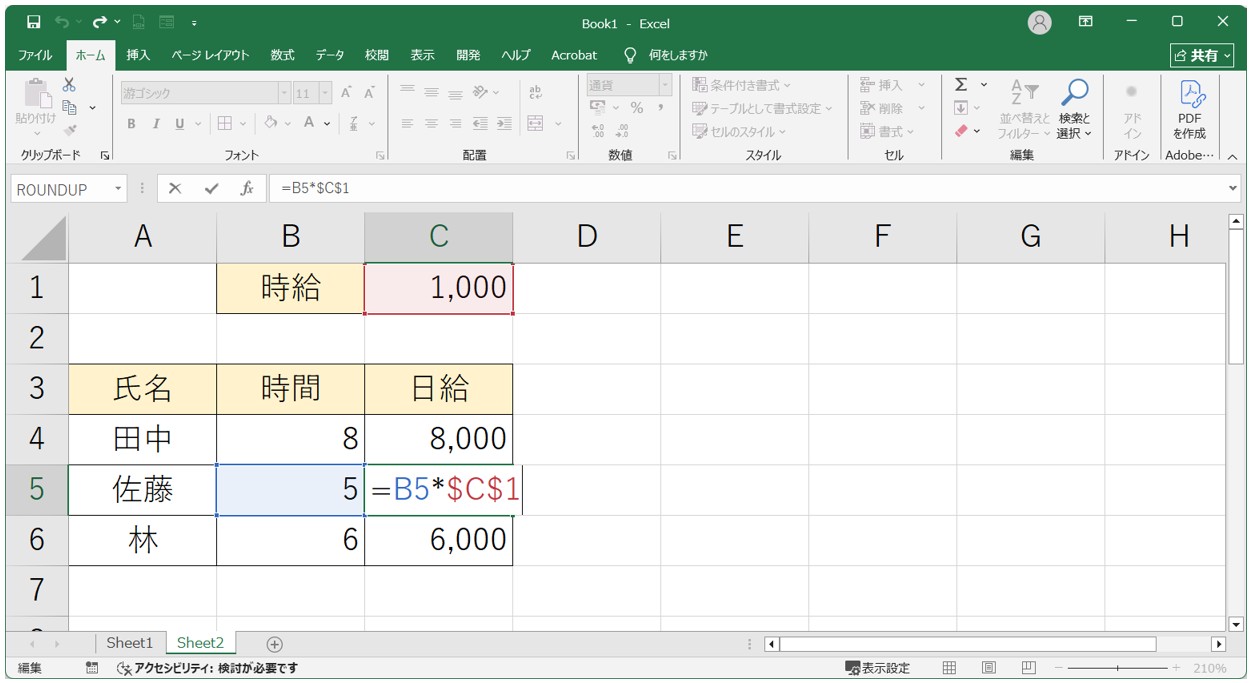Screen dimensions: 1251x683
Task: Click the Orientation text angle icon
Action: pyautogui.click(x=481, y=92)
